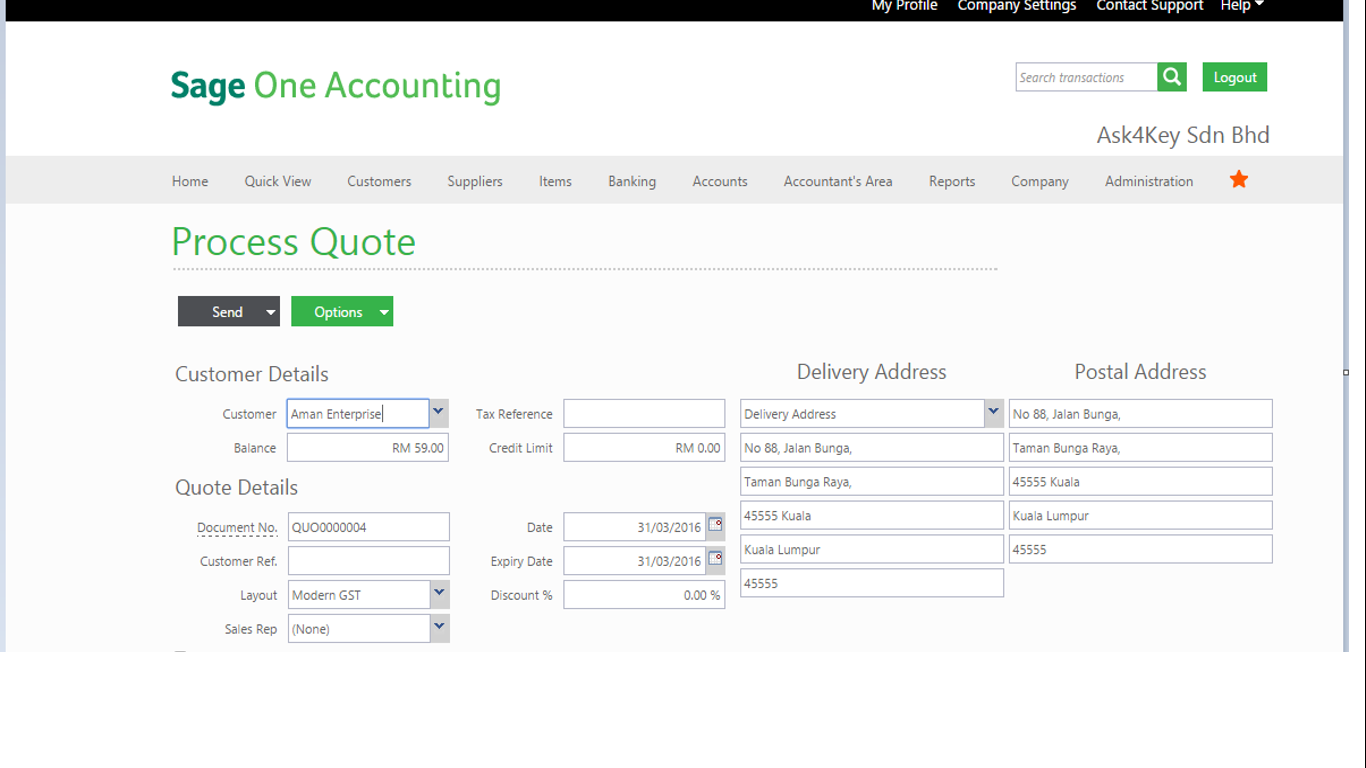Open the Contact Support link
This screenshot has width=1366, height=768.
(x=1150, y=6)
